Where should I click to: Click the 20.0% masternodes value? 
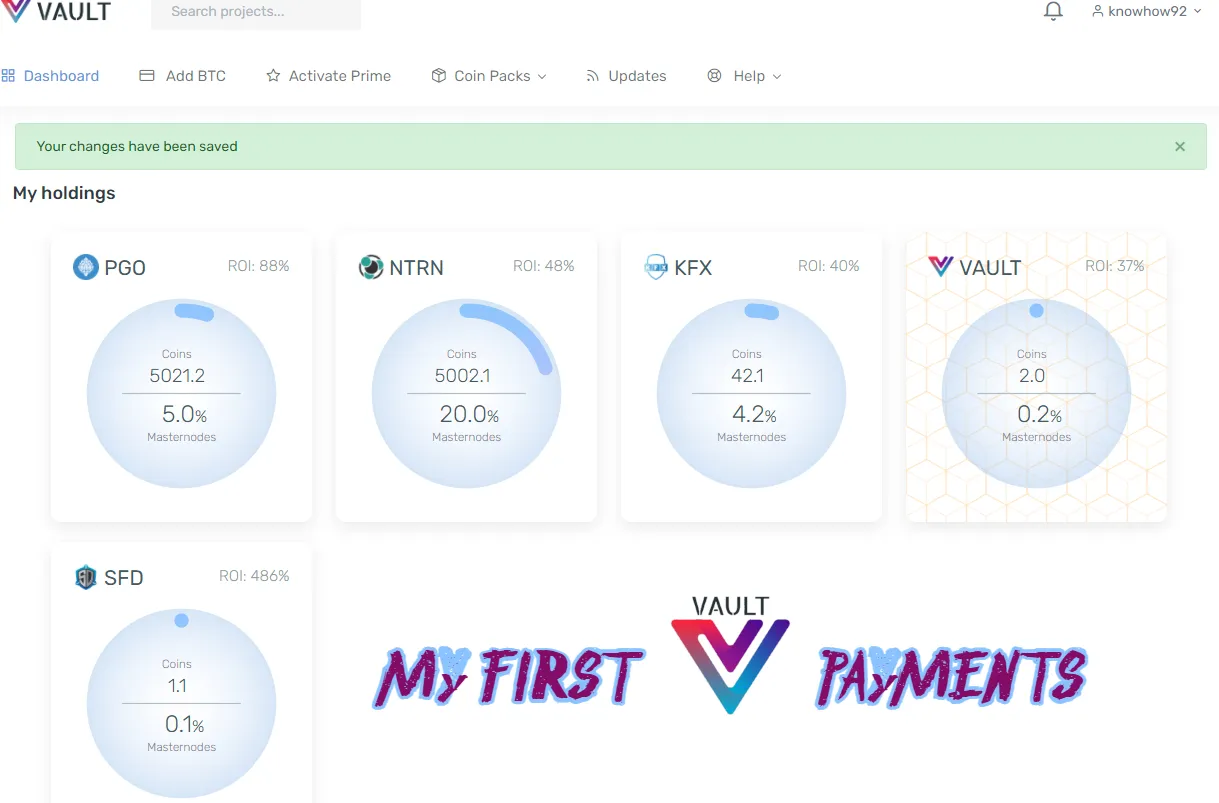(469, 414)
